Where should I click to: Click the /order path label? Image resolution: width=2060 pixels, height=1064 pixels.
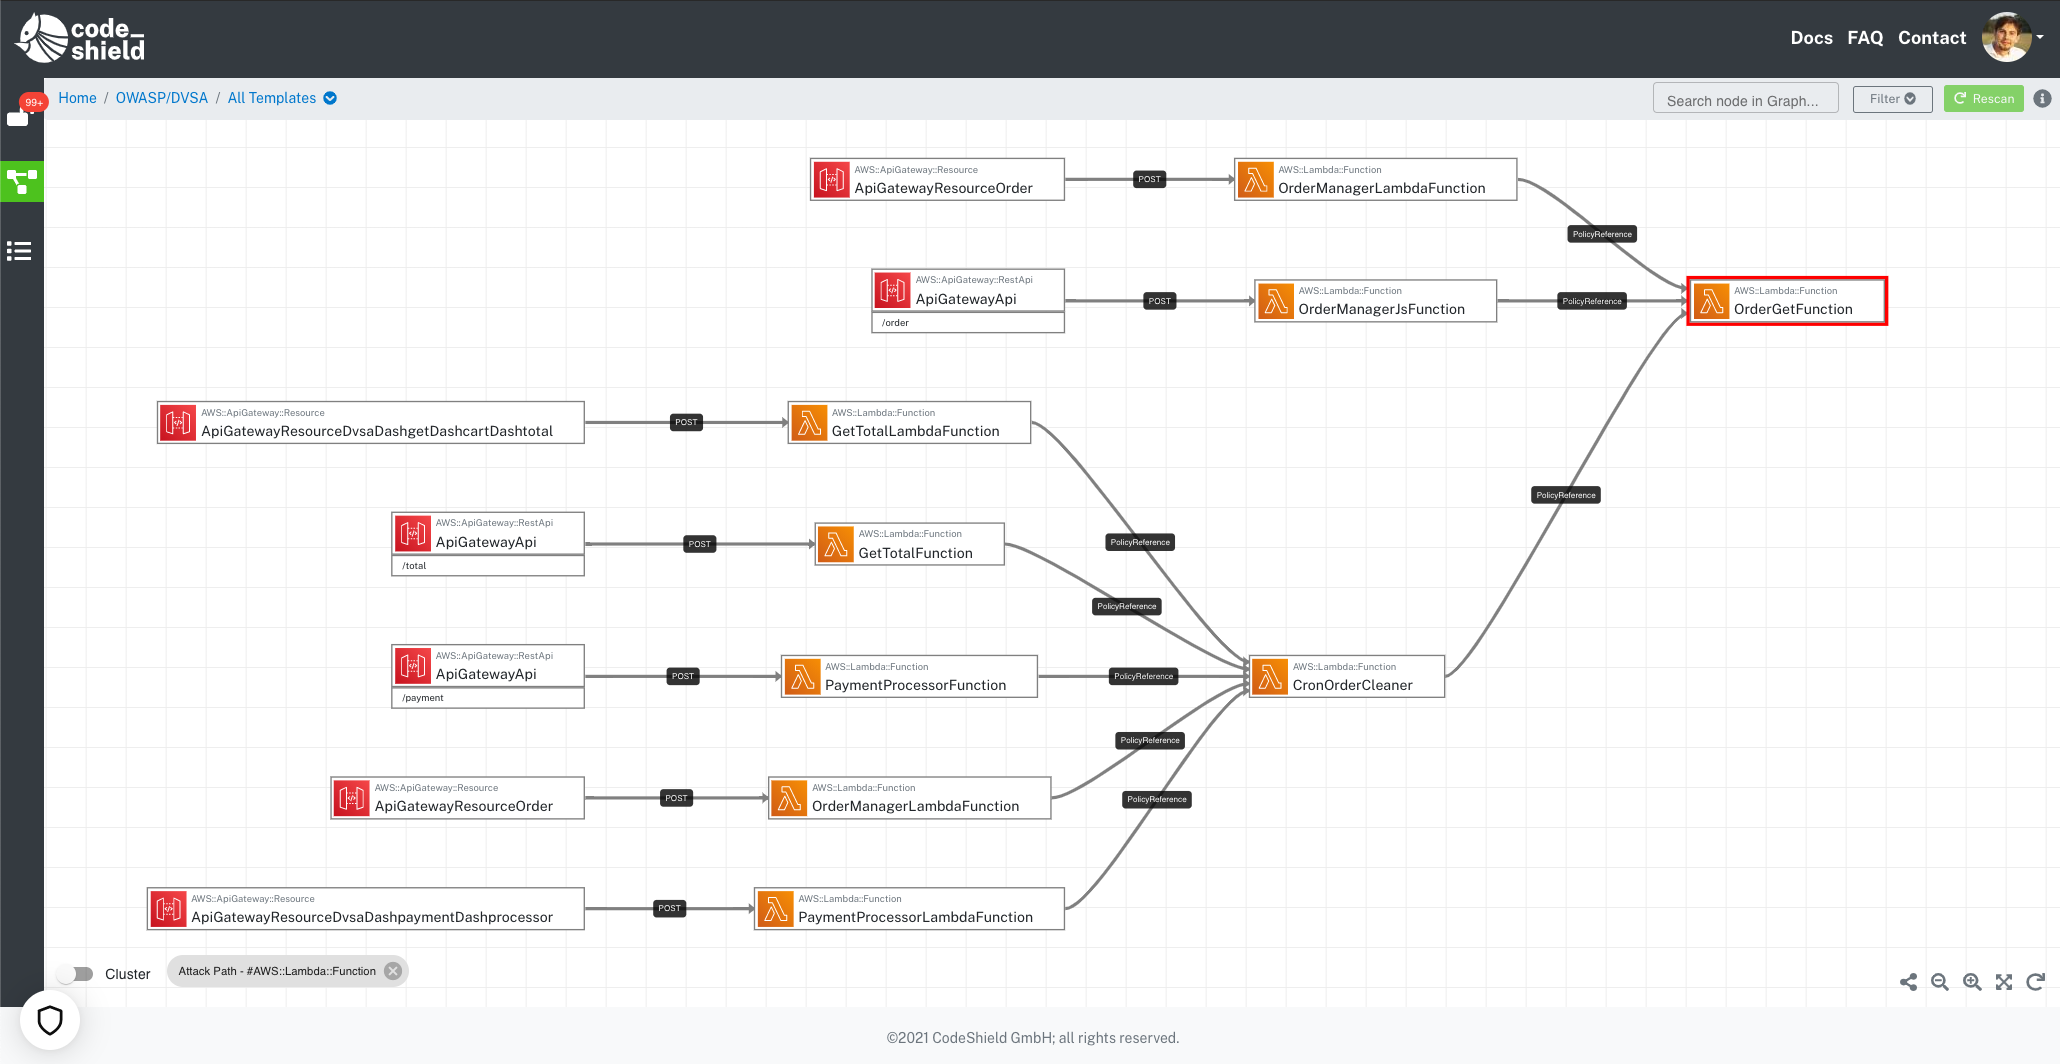pyautogui.click(x=895, y=323)
